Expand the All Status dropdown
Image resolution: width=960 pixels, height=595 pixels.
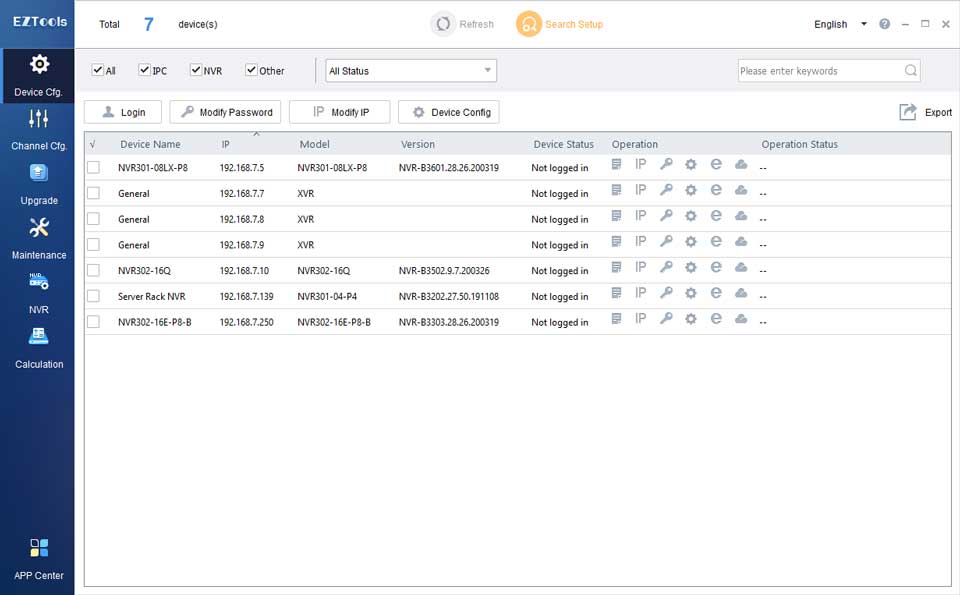(x=411, y=71)
